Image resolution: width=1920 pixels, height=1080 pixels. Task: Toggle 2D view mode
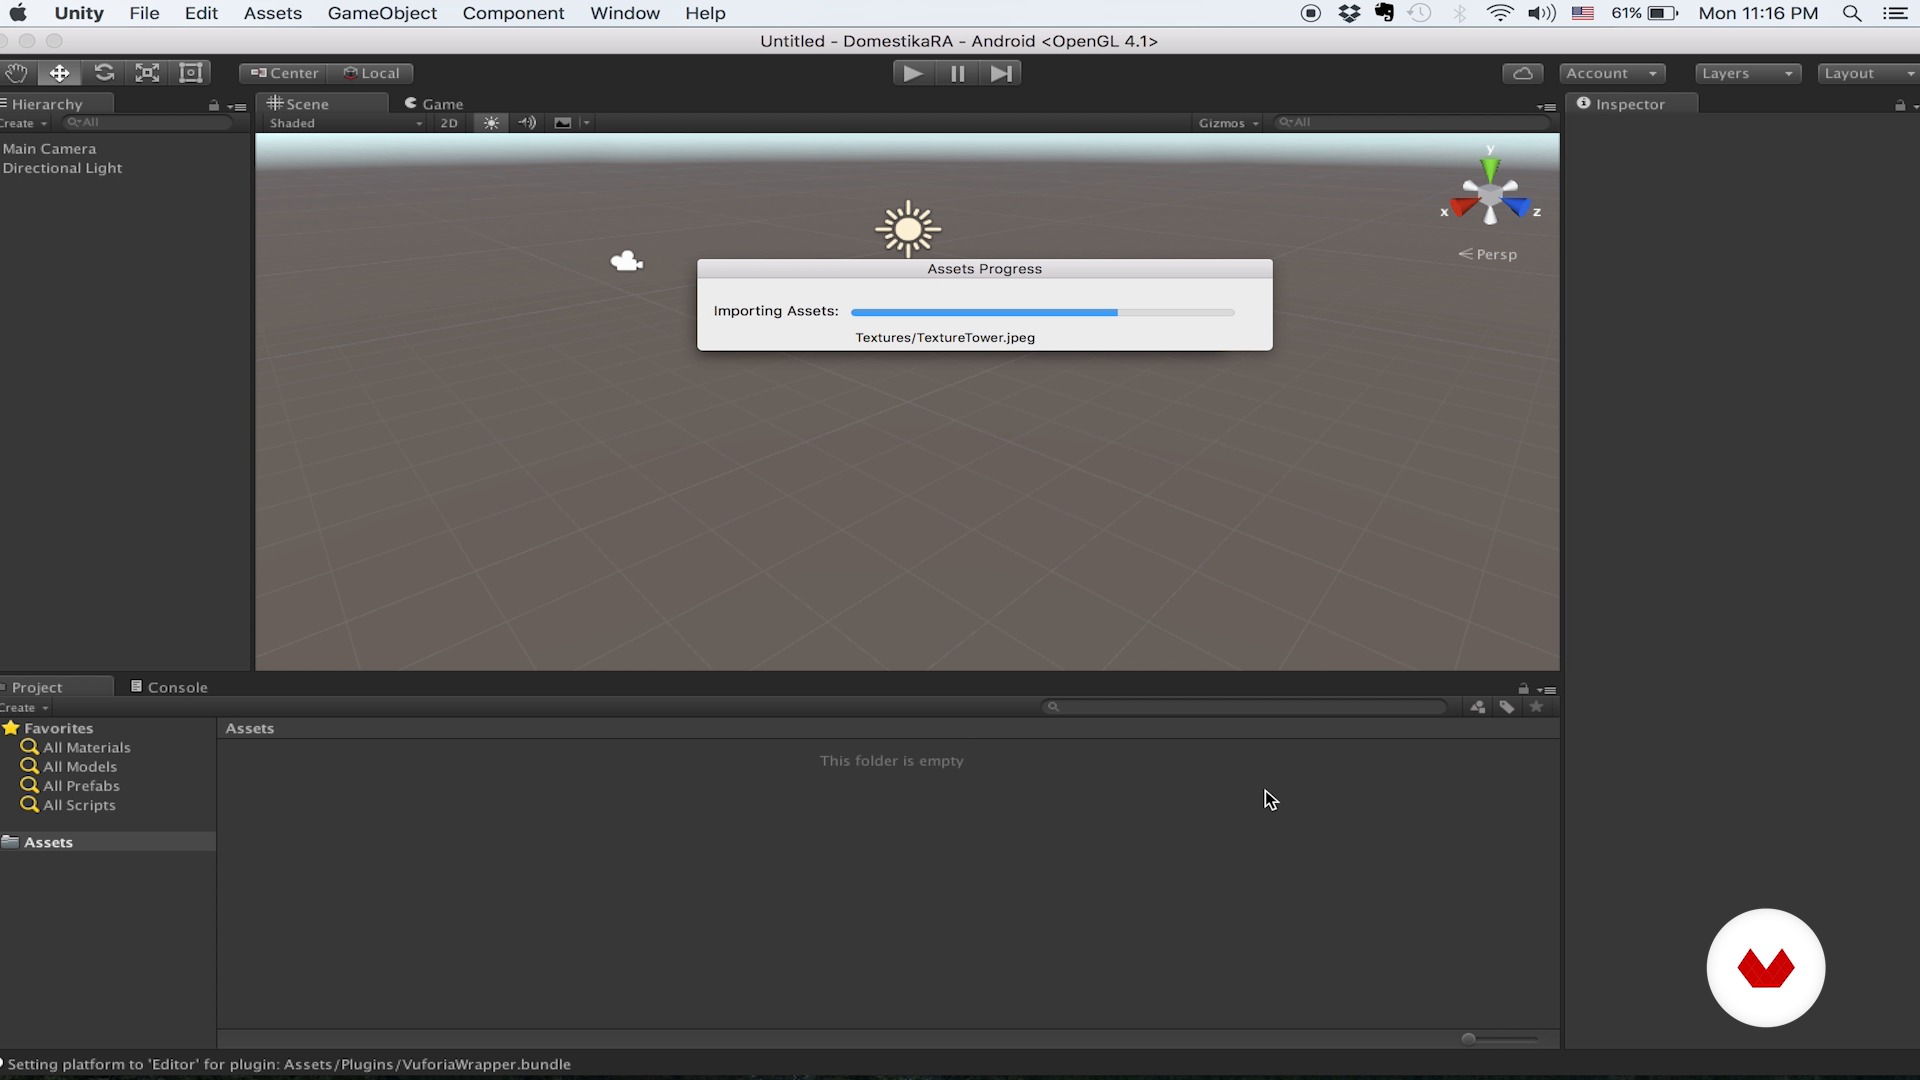click(449, 123)
